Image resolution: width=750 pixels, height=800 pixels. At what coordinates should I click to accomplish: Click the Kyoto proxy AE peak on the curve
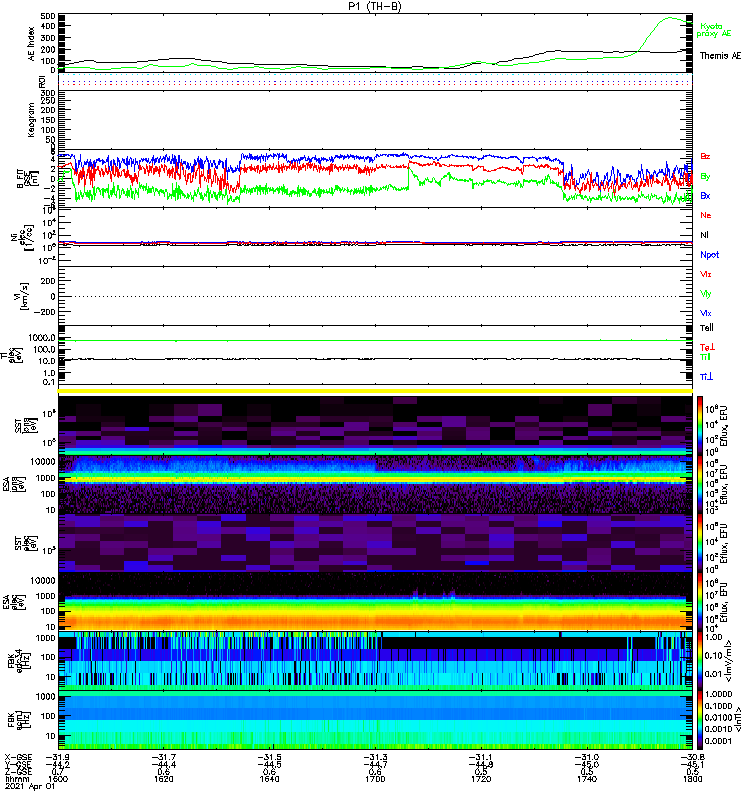tap(670, 18)
